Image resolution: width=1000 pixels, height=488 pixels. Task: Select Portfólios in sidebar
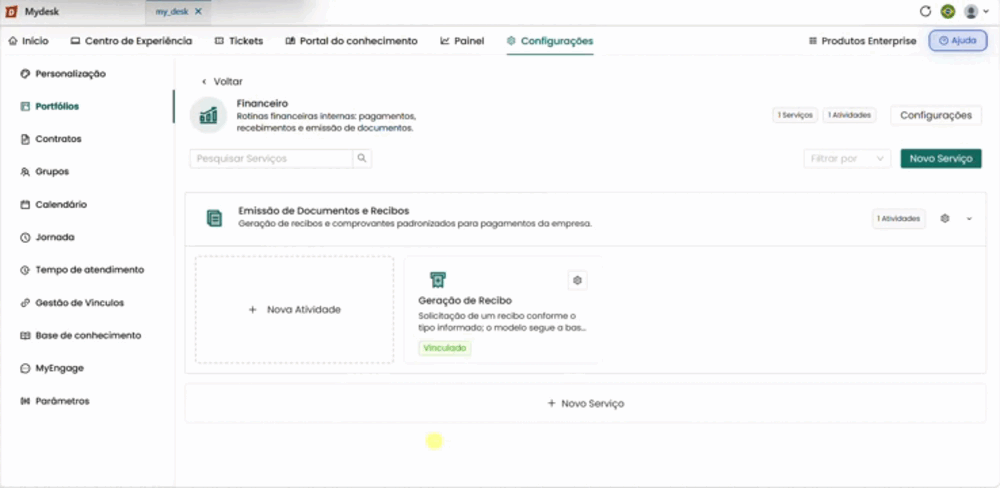50,107
